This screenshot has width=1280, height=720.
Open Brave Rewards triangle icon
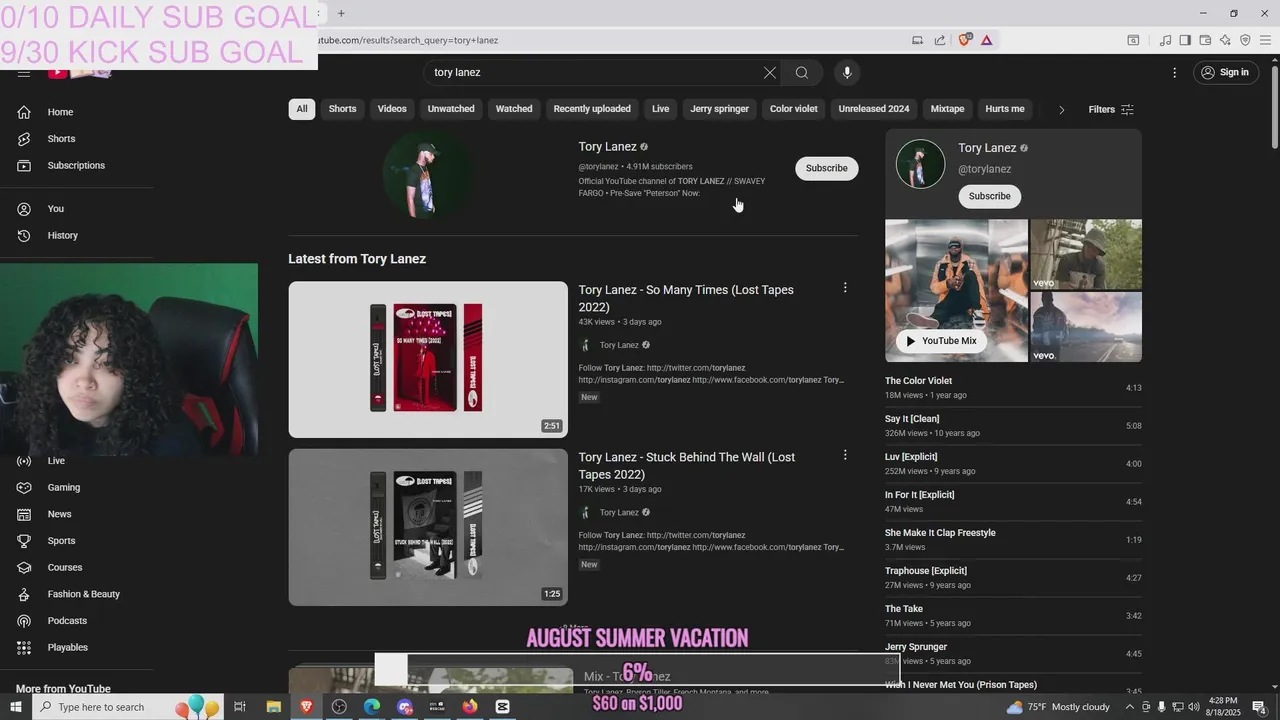[986, 40]
